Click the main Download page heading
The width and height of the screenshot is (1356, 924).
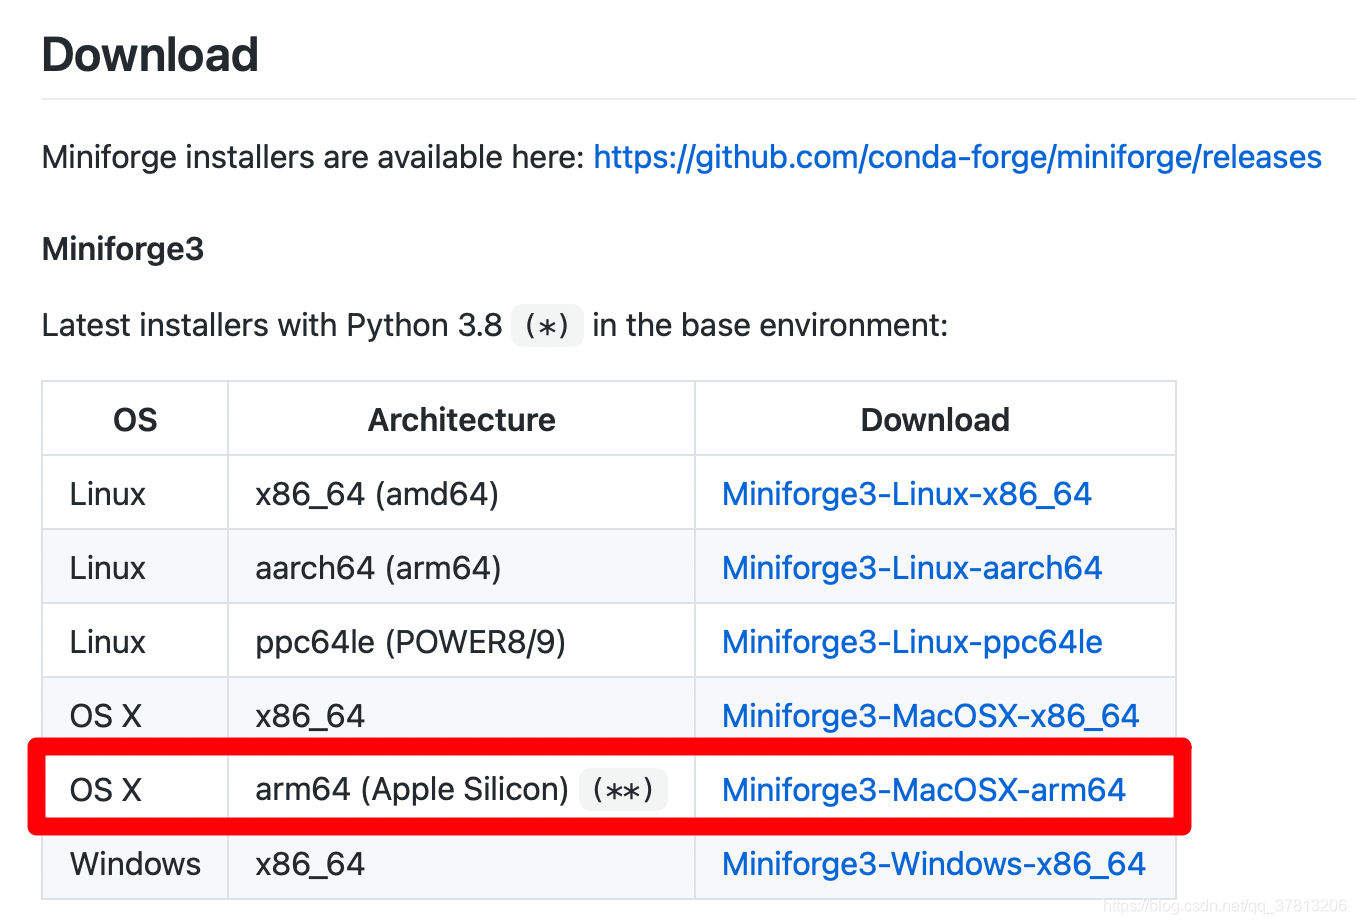click(150, 55)
